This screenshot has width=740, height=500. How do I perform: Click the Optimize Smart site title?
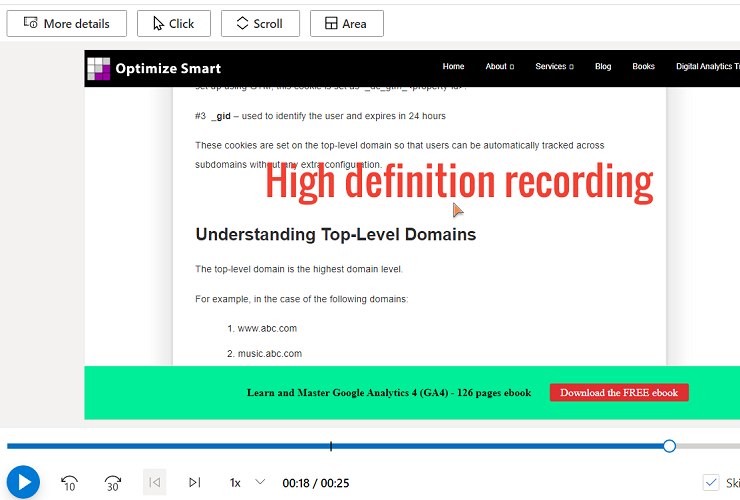(168, 68)
